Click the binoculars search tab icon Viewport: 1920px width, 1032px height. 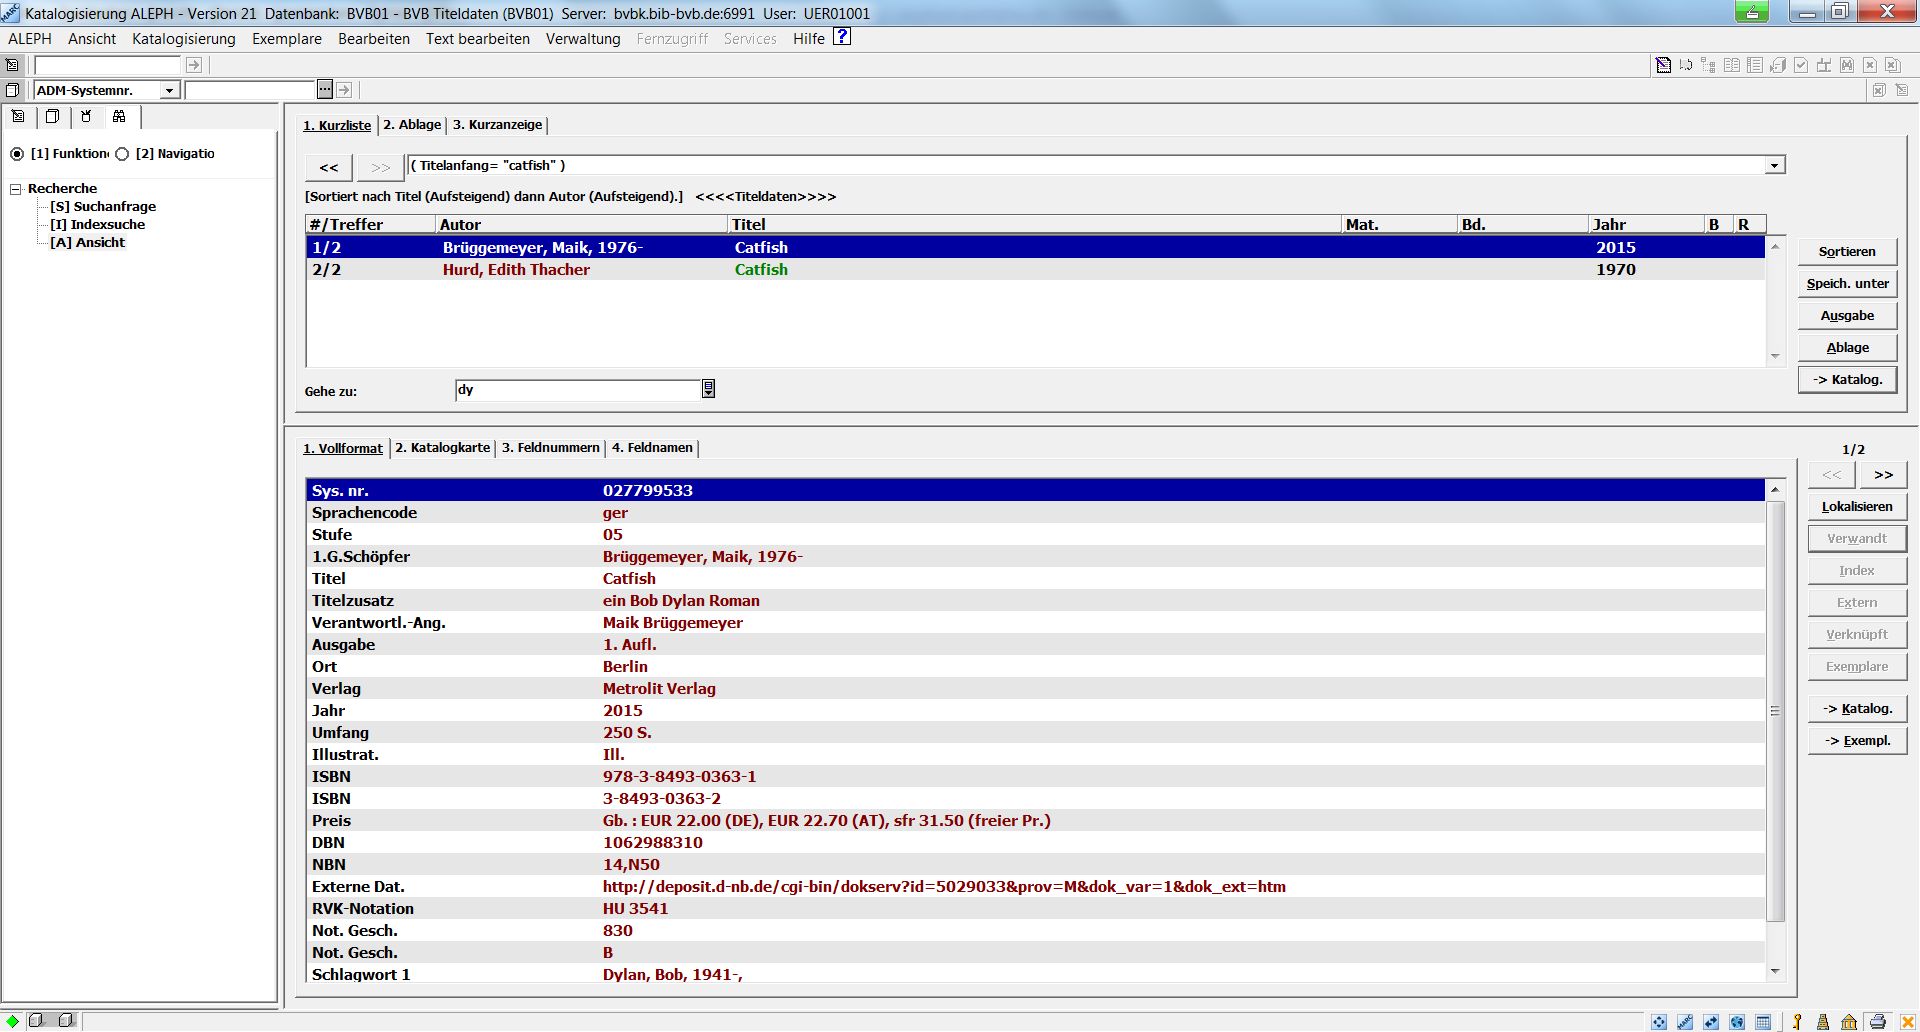119,117
